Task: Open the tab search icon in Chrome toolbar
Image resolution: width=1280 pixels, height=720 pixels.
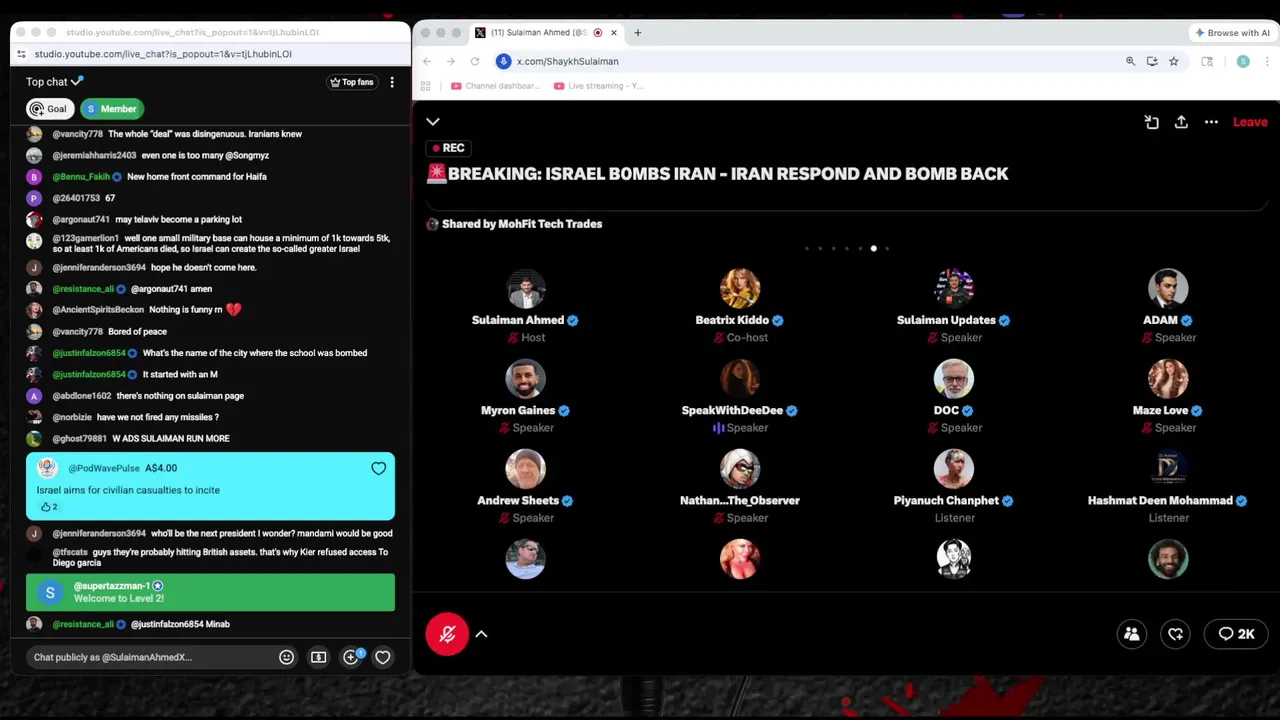Action: [x=1207, y=61]
